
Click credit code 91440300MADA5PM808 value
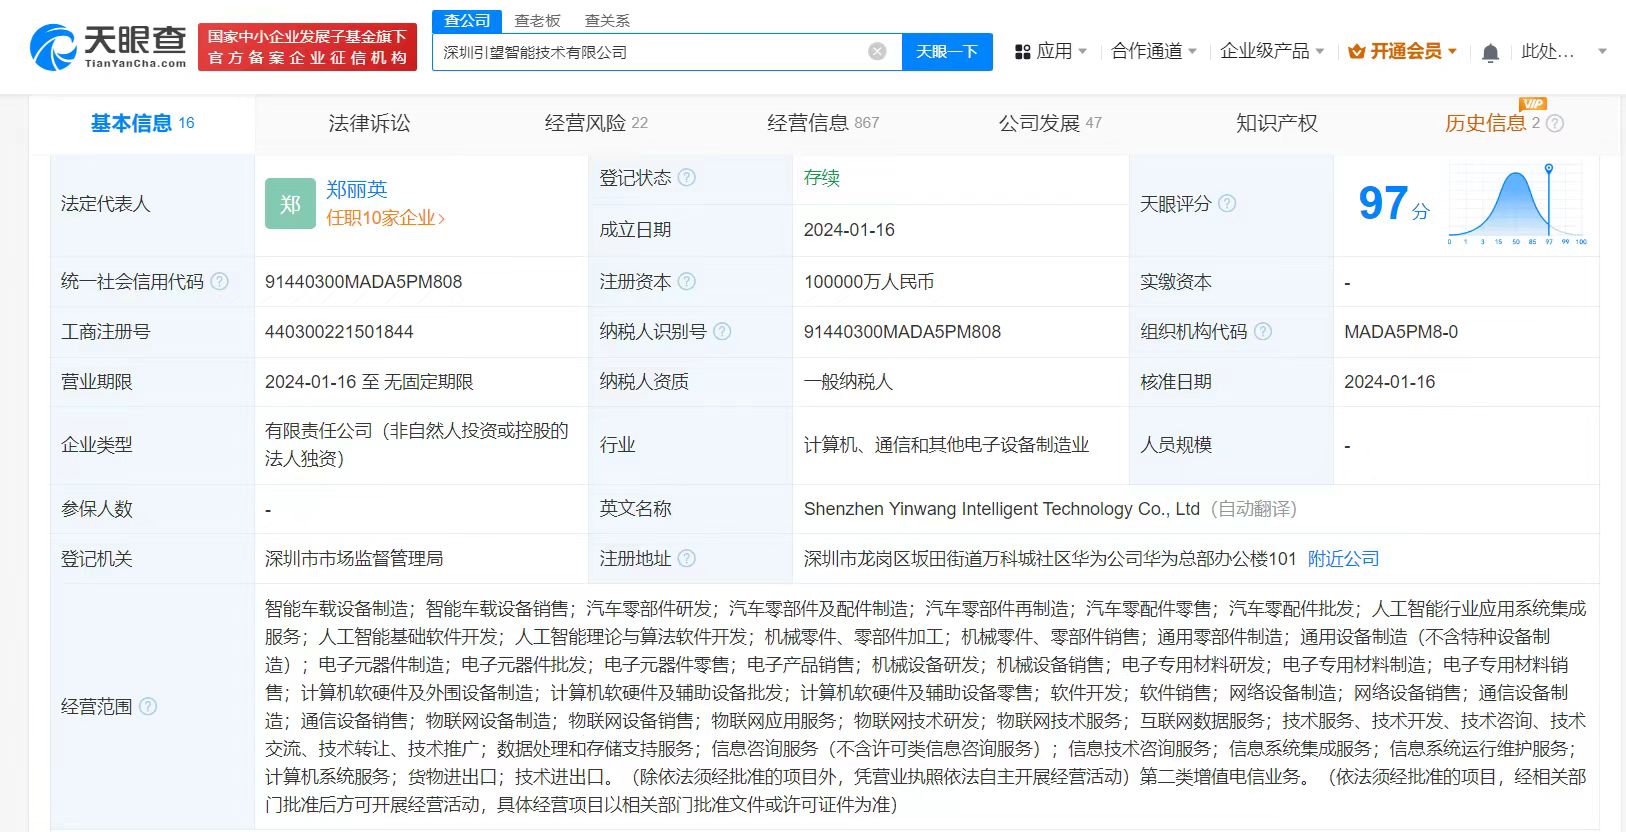coord(363,282)
